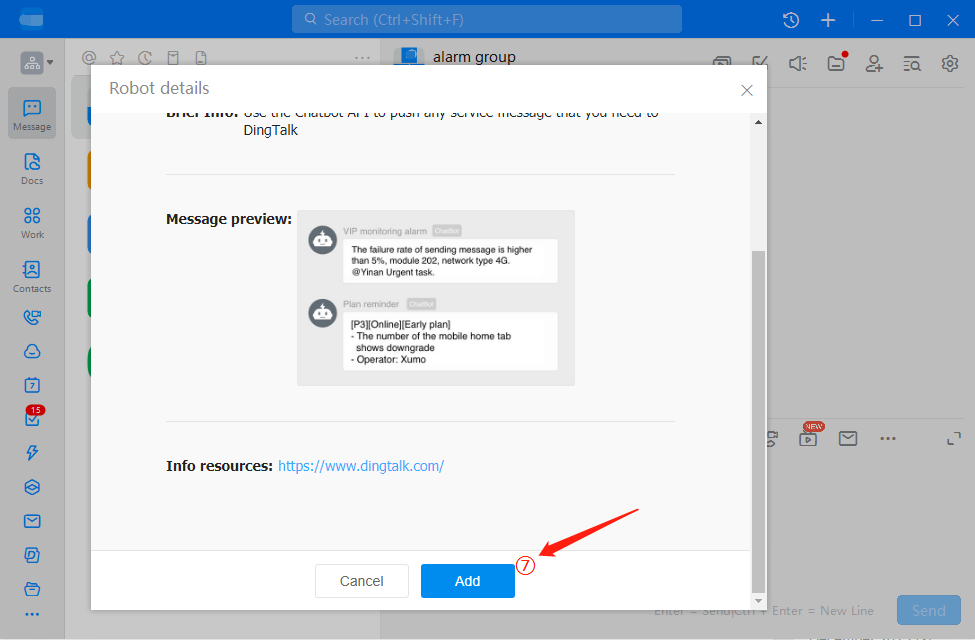Close the Robot details dialog with X
975x640 pixels.
click(x=746, y=90)
